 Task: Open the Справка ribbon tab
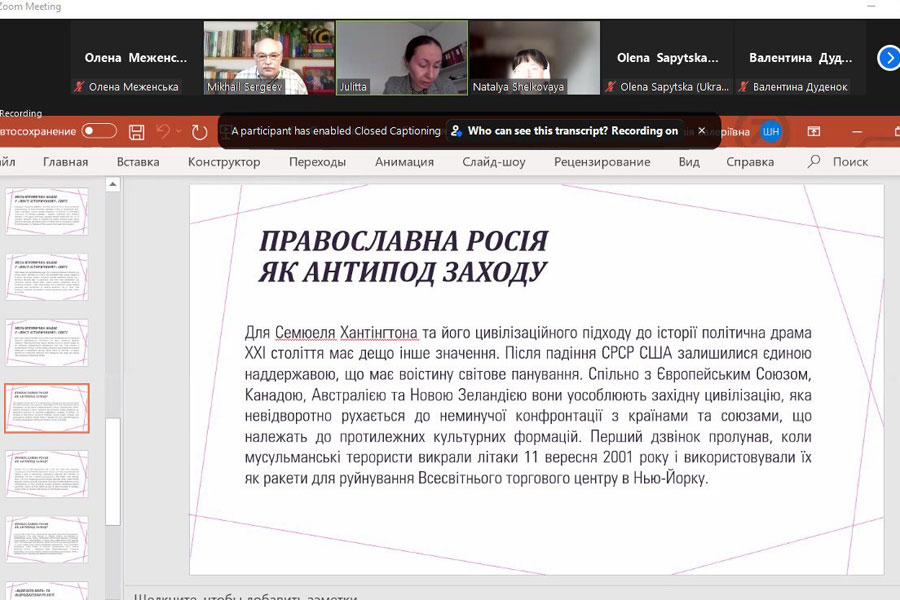[x=750, y=162]
